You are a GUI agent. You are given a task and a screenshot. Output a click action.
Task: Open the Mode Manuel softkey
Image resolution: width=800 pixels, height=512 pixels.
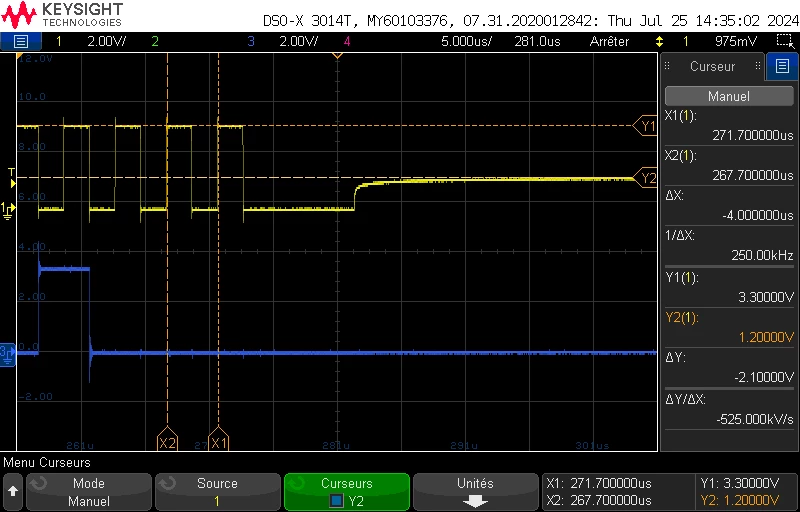pyautogui.click(x=89, y=492)
